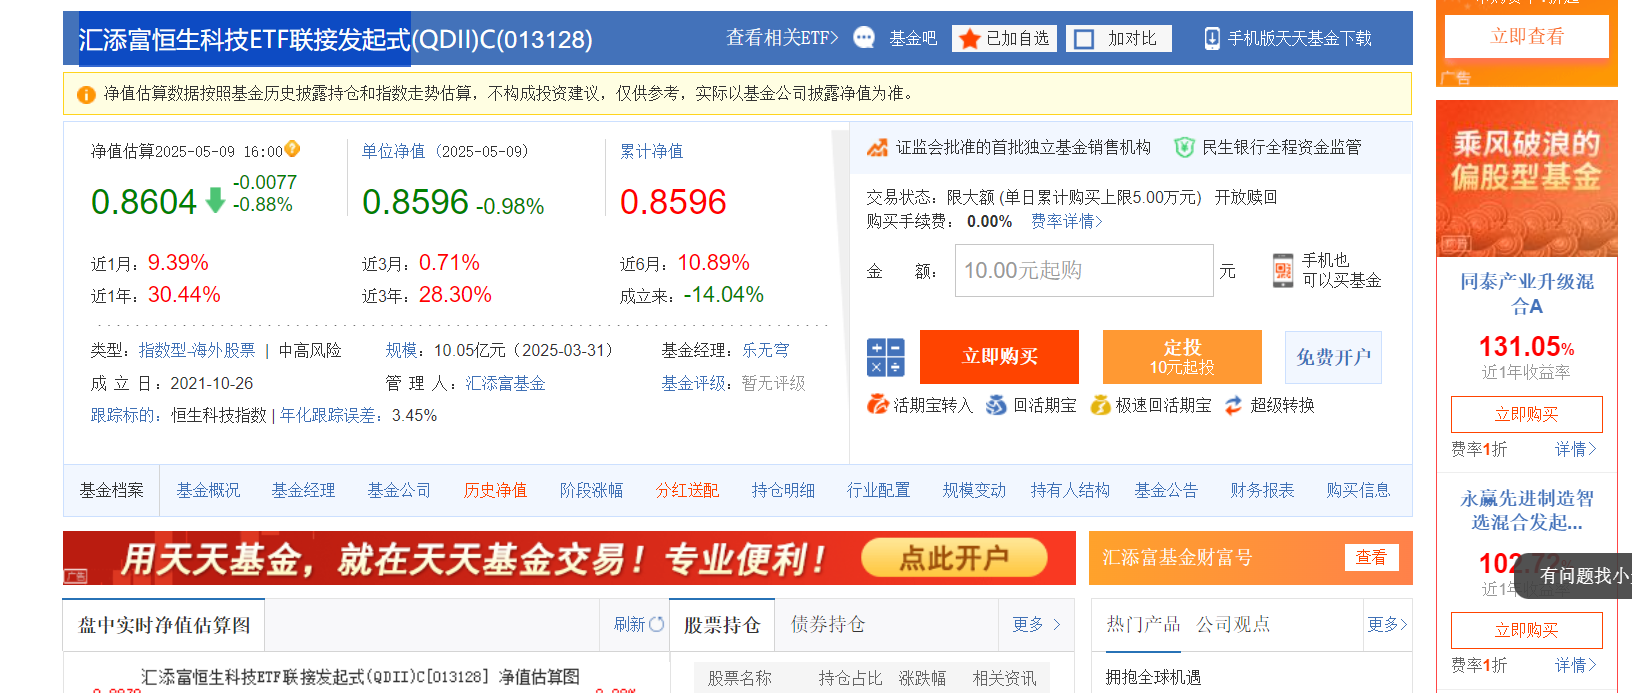Open the 持有人结构 tab
Viewport: 1632px width, 693px height.
click(x=1070, y=490)
